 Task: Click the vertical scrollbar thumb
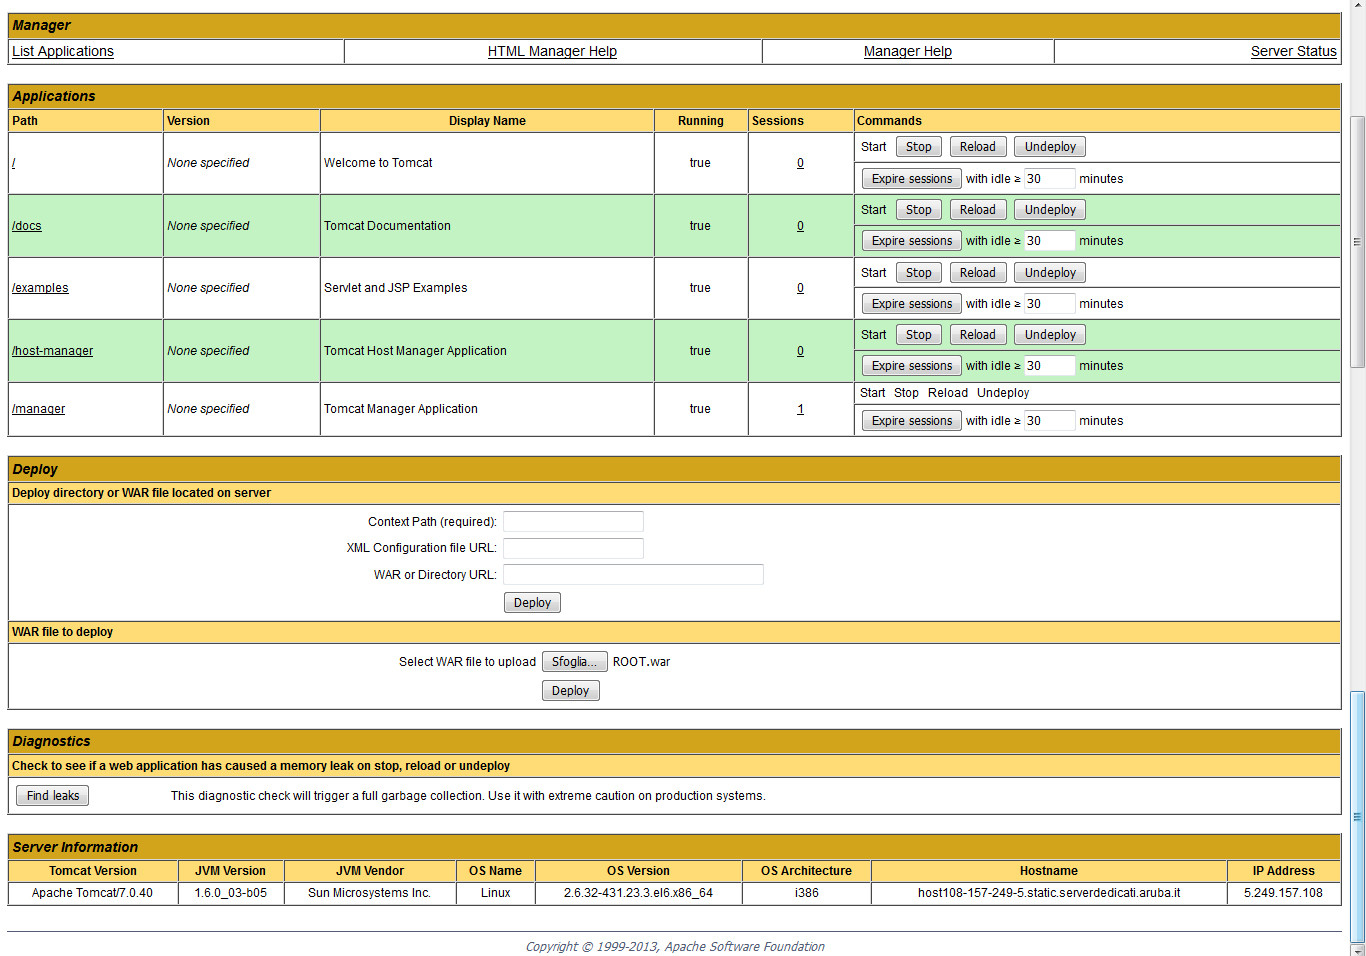(1357, 815)
